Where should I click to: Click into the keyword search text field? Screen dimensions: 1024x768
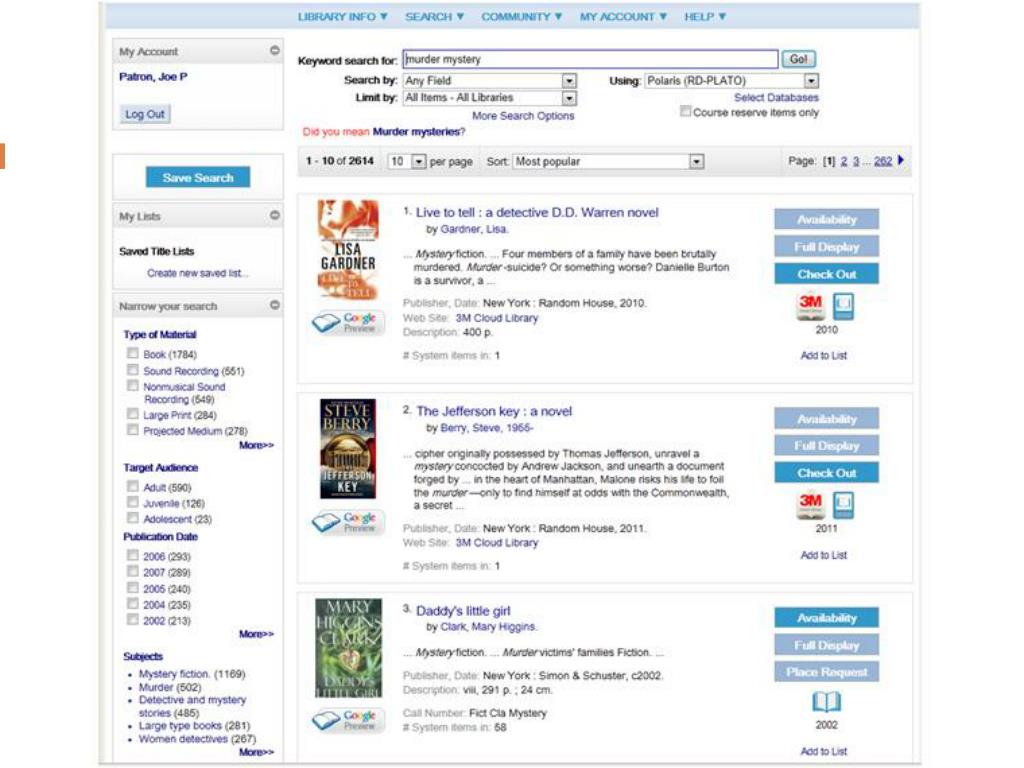(590, 60)
